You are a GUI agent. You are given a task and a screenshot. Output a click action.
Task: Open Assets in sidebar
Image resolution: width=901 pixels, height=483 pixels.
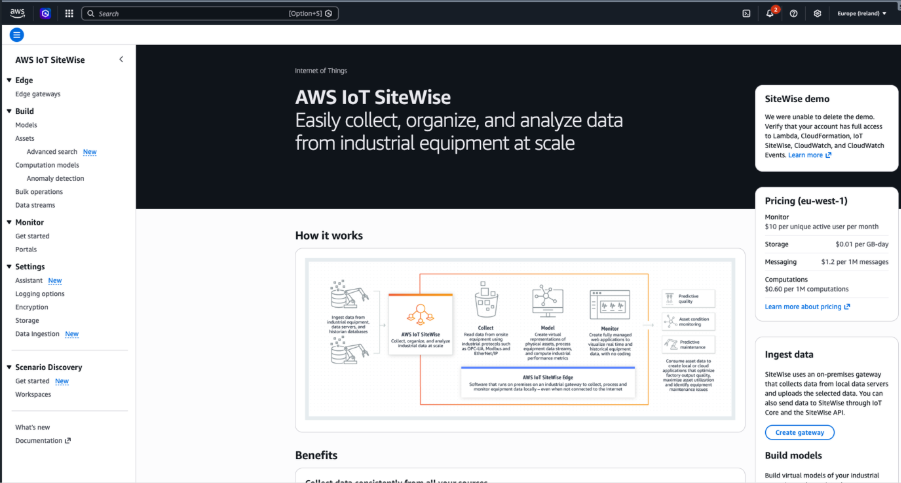pyautogui.click(x=25, y=138)
